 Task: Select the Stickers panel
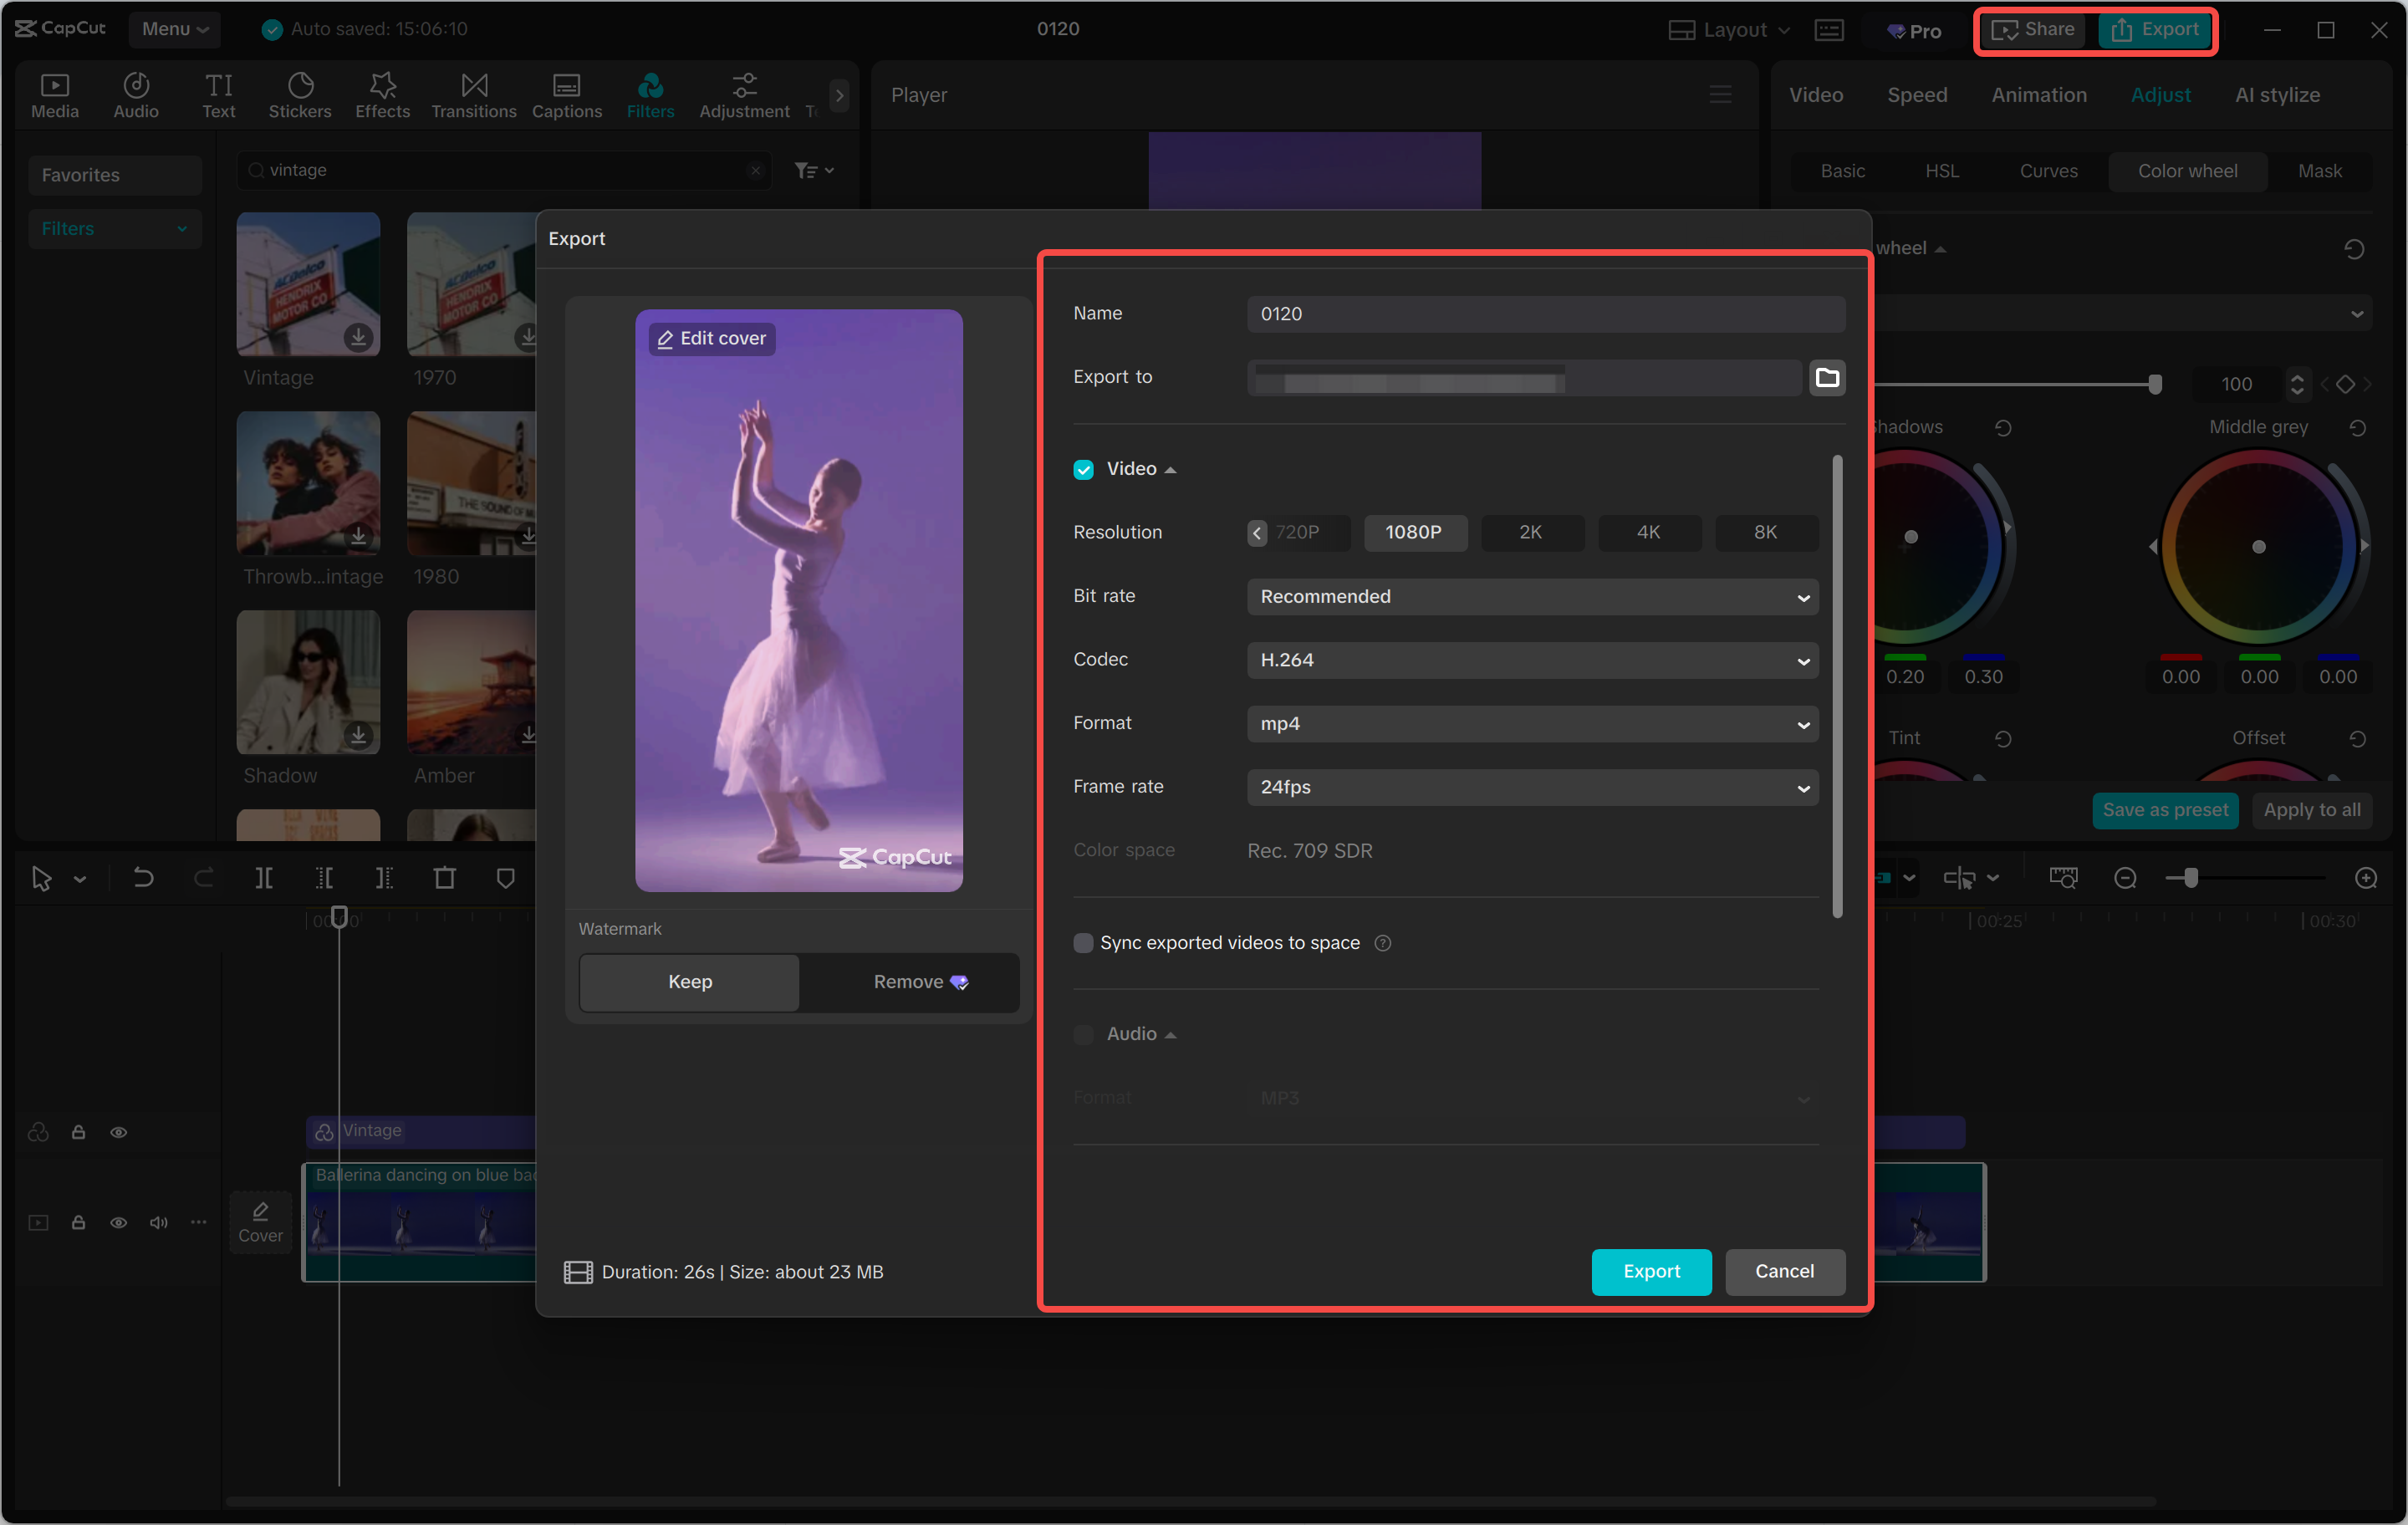click(x=300, y=95)
